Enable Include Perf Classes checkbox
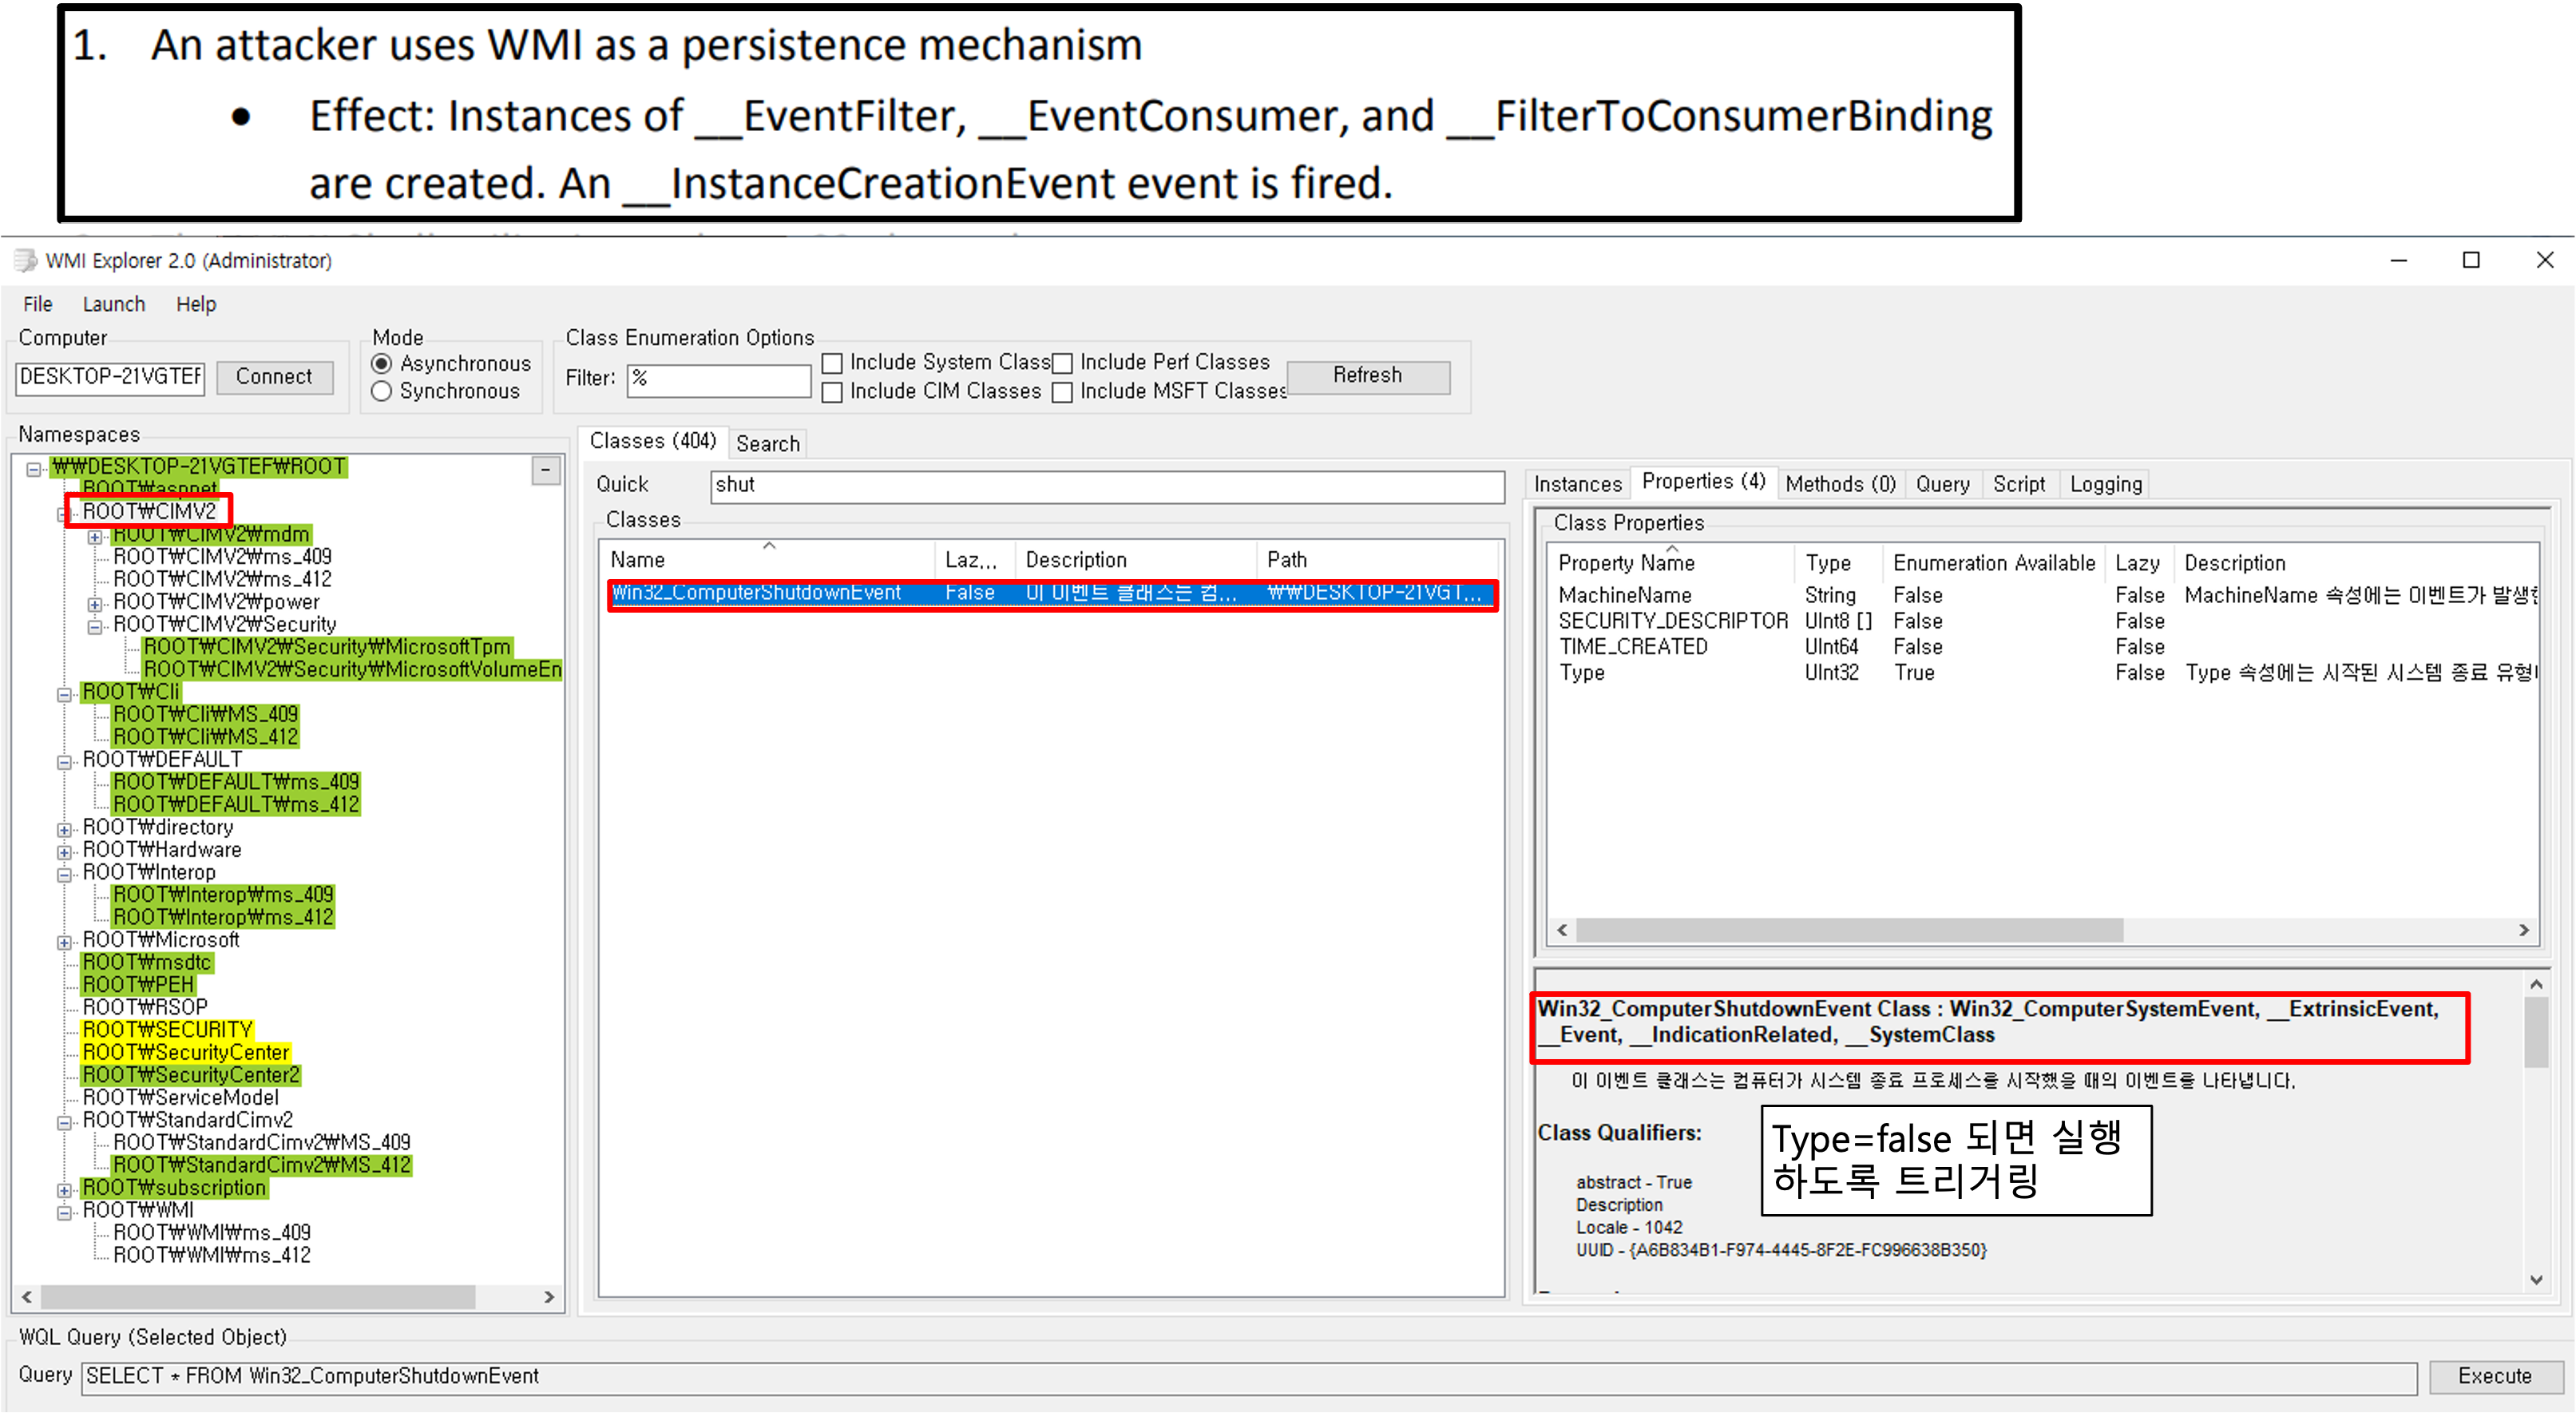 (x=1062, y=364)
